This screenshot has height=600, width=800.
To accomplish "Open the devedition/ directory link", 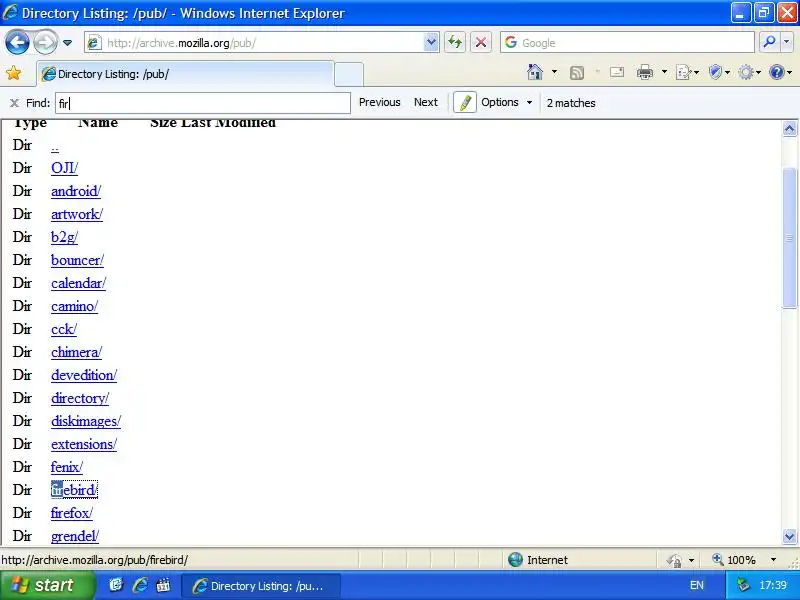I will [x=84, y=374].
